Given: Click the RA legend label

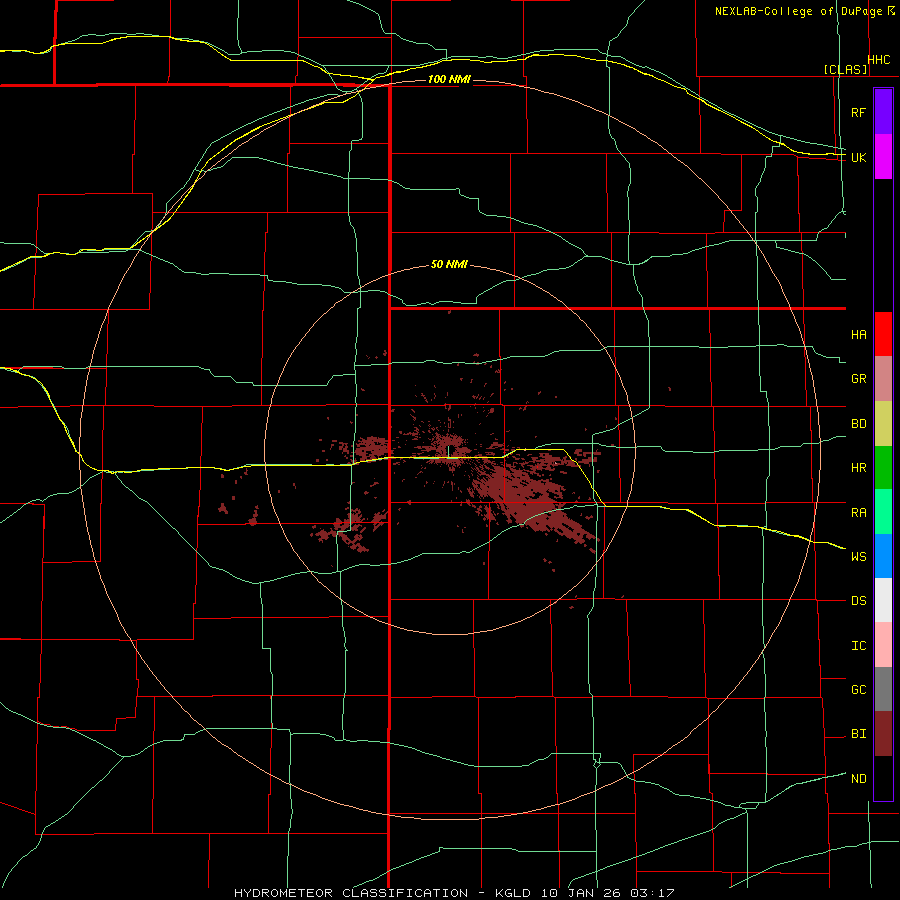Looking at the screenshot, I should [858, 513].
